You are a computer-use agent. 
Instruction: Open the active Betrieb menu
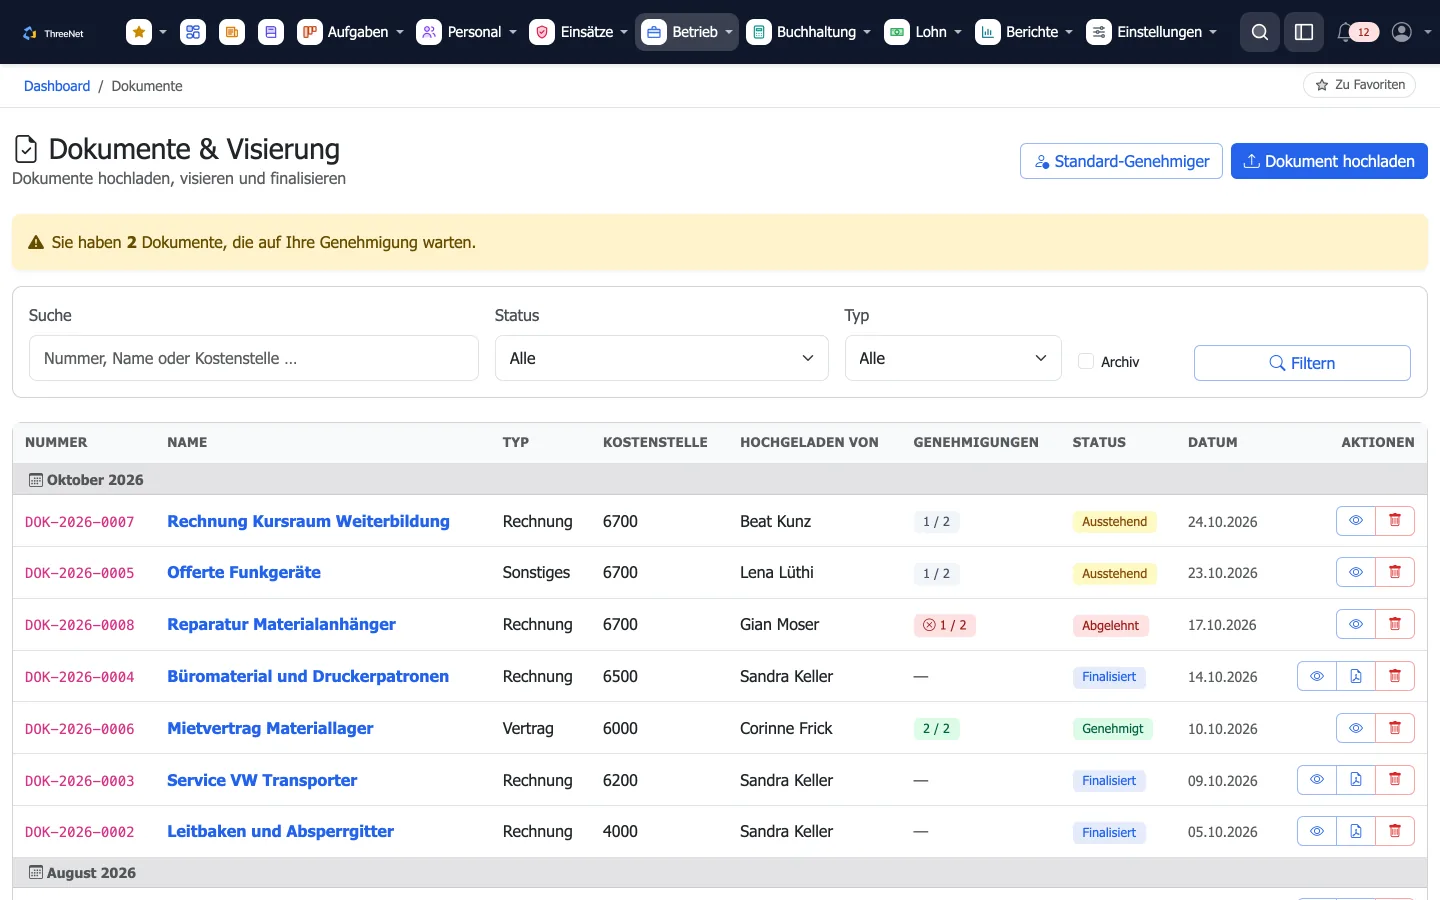(x=687, y=32)
